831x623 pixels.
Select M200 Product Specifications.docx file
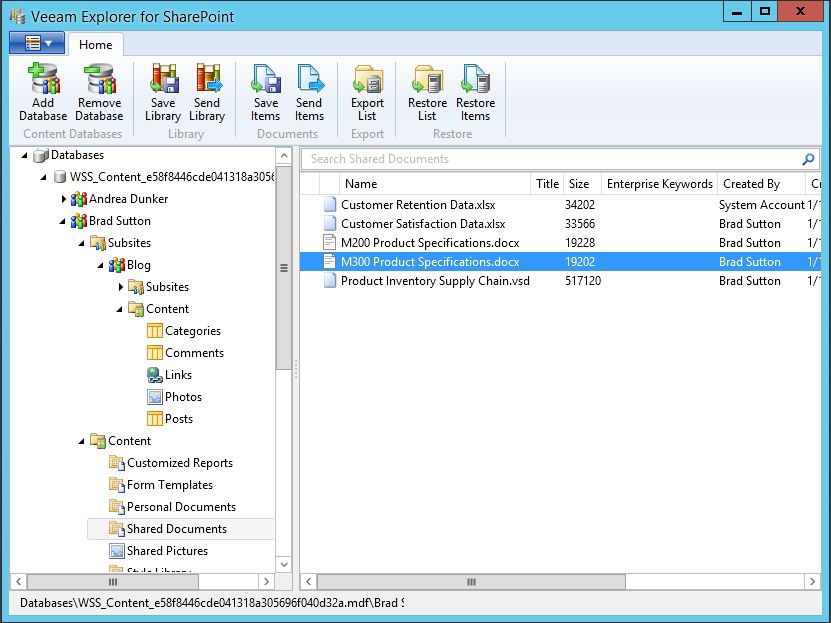560,243
